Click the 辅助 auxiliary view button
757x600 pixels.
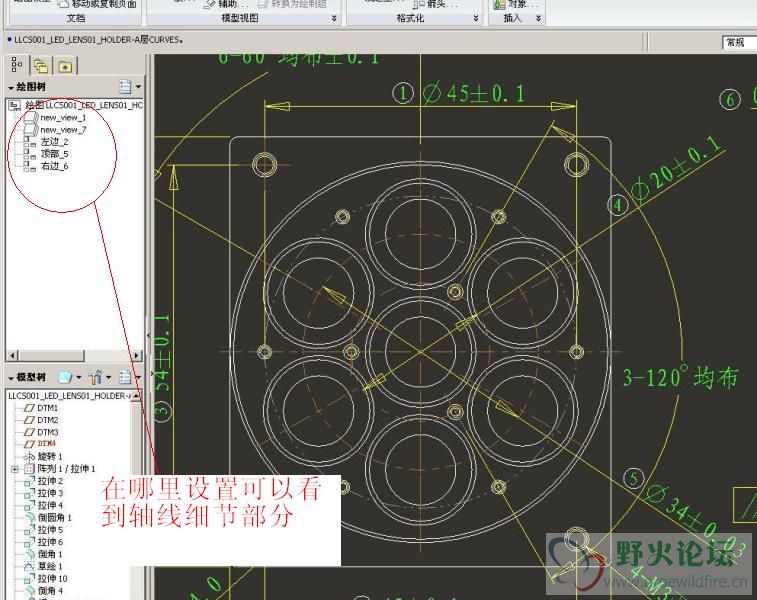(225, 4)
